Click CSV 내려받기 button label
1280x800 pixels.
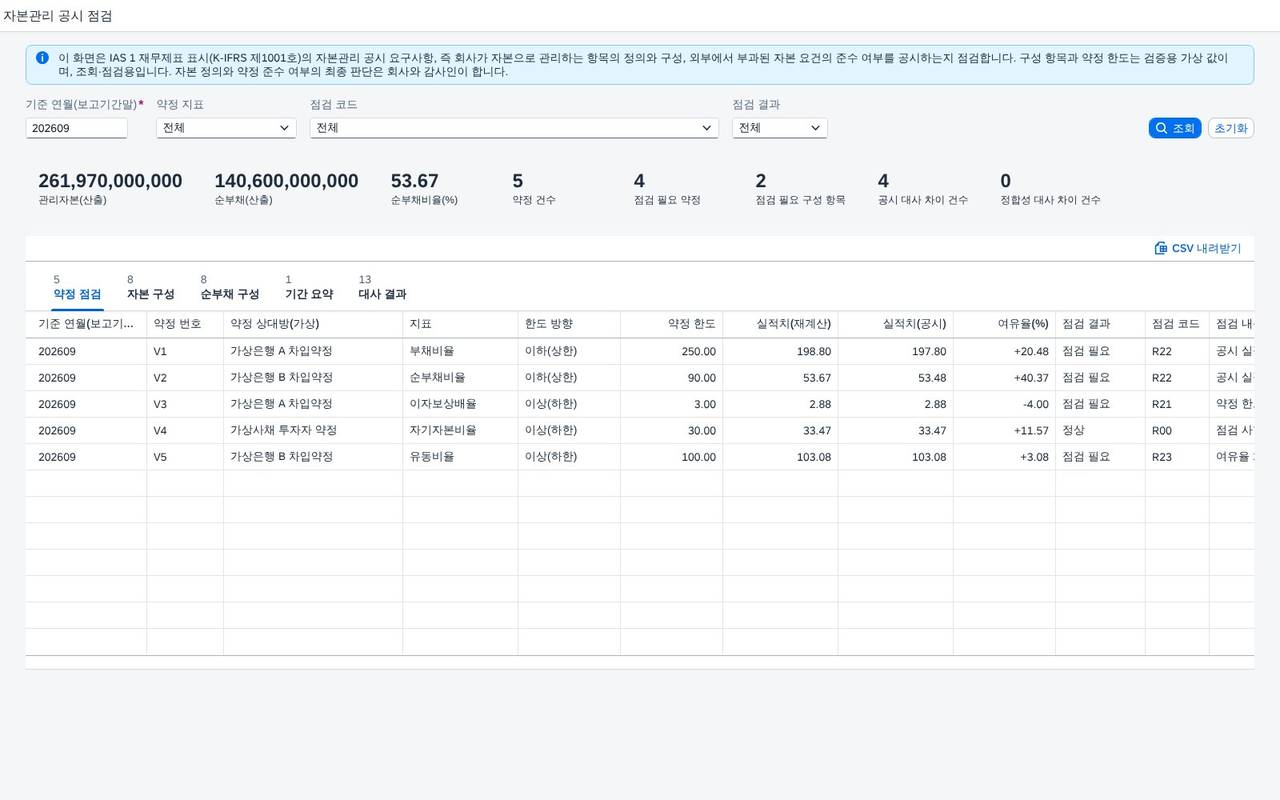coord(1206,248)
